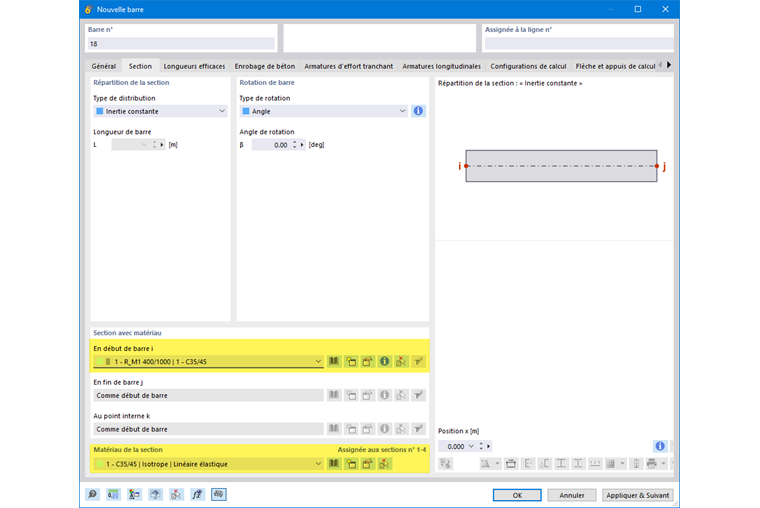Click the colored display settings icon at bottom
Image resolution: width=760 pixels, height=508 pixels.
coord(134,494)
